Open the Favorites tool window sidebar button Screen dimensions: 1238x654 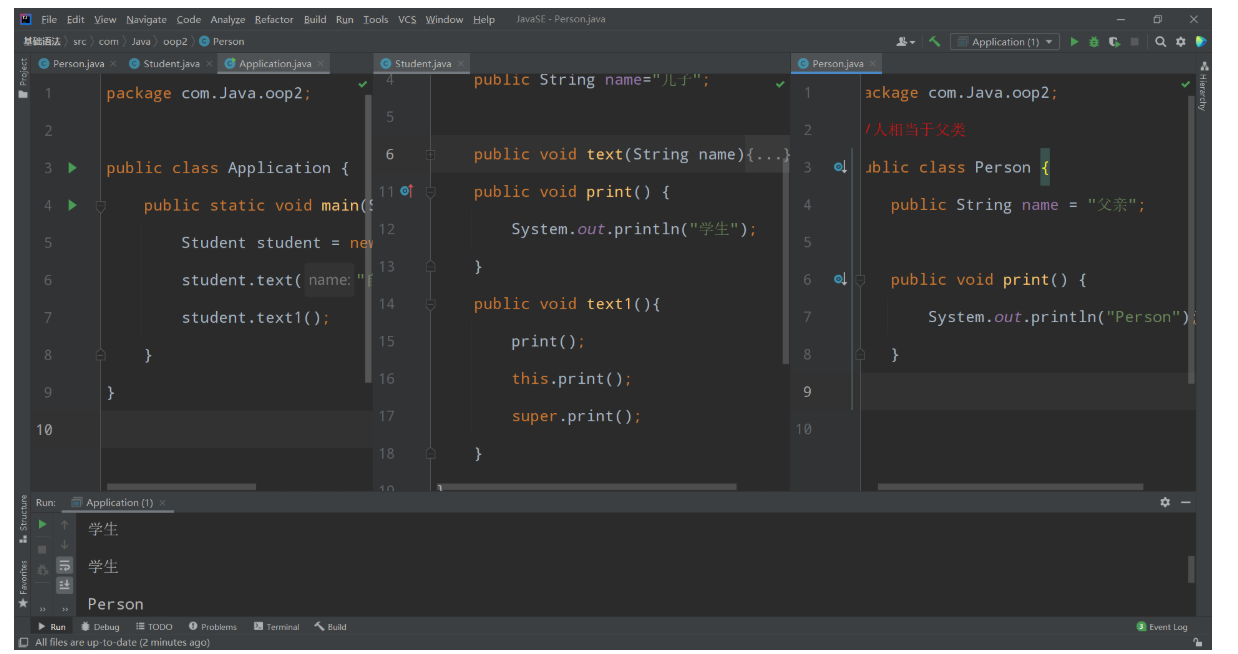(23, 584)
